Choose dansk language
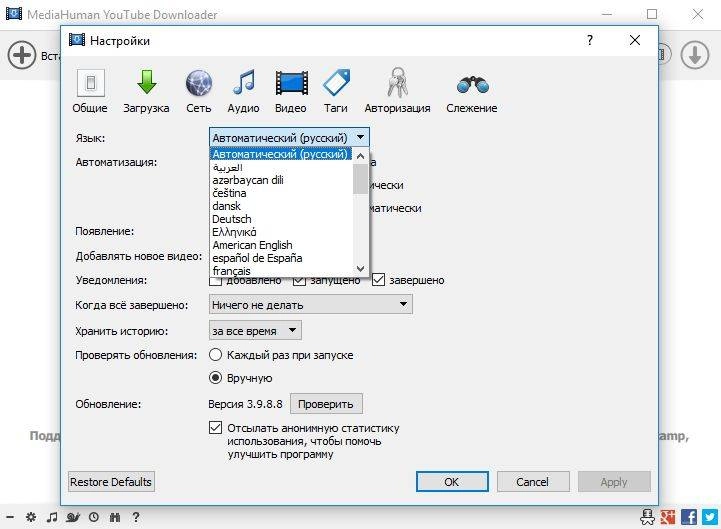721x529 pixels. (x=280, y=206)
